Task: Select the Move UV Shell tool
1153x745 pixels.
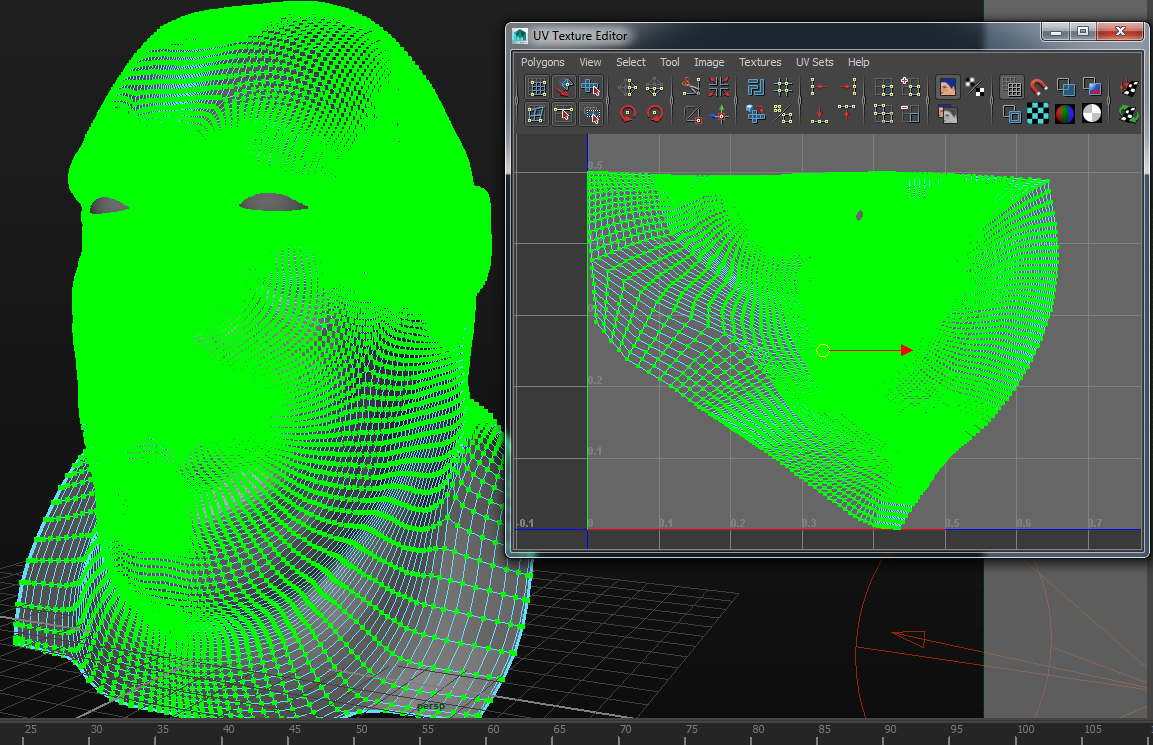Action: [x=564, y=87]
